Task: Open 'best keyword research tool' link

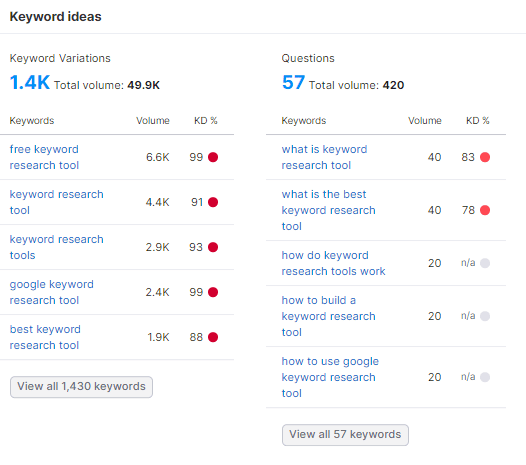Action: tap(45, 337)
